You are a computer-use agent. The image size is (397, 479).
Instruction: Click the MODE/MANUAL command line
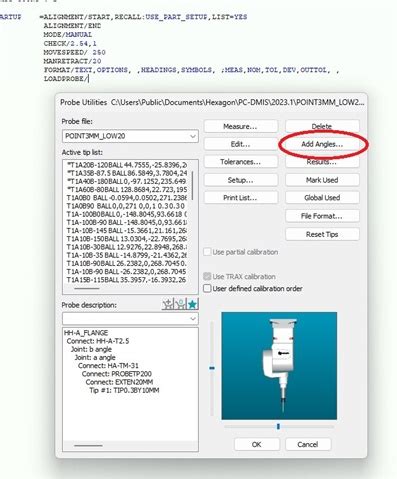68,35
